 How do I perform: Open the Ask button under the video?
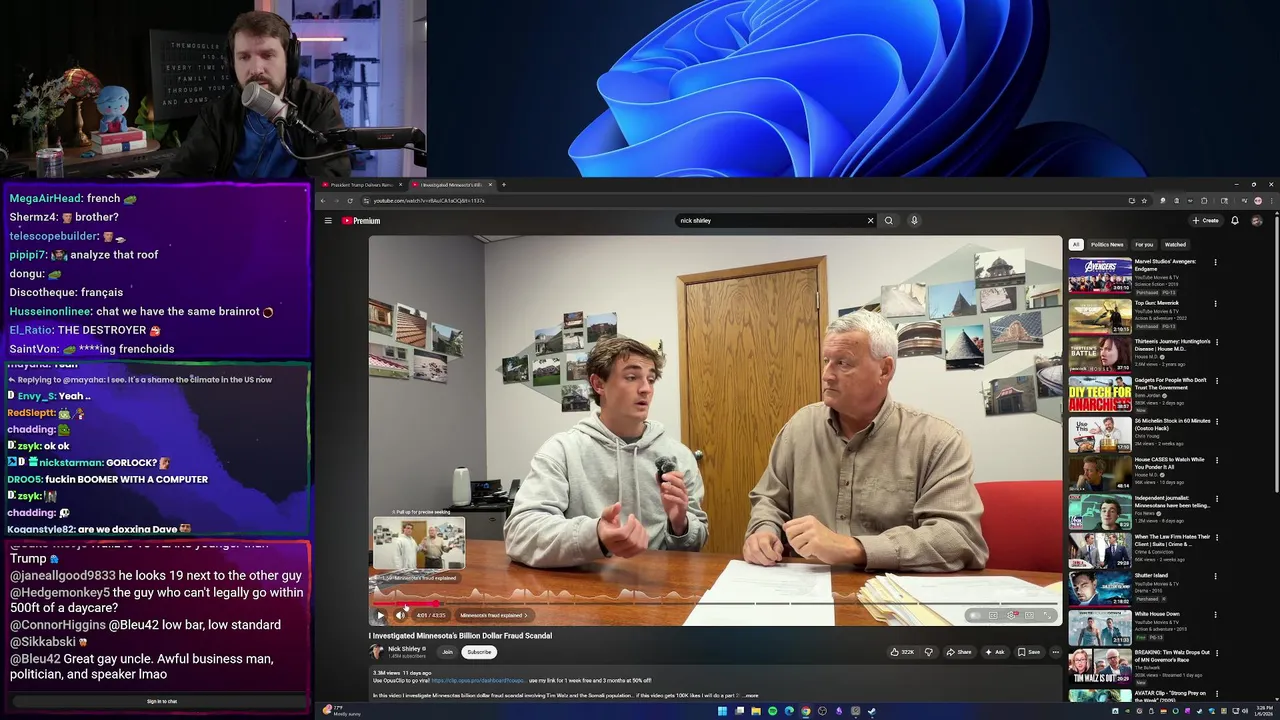[995, 652]
